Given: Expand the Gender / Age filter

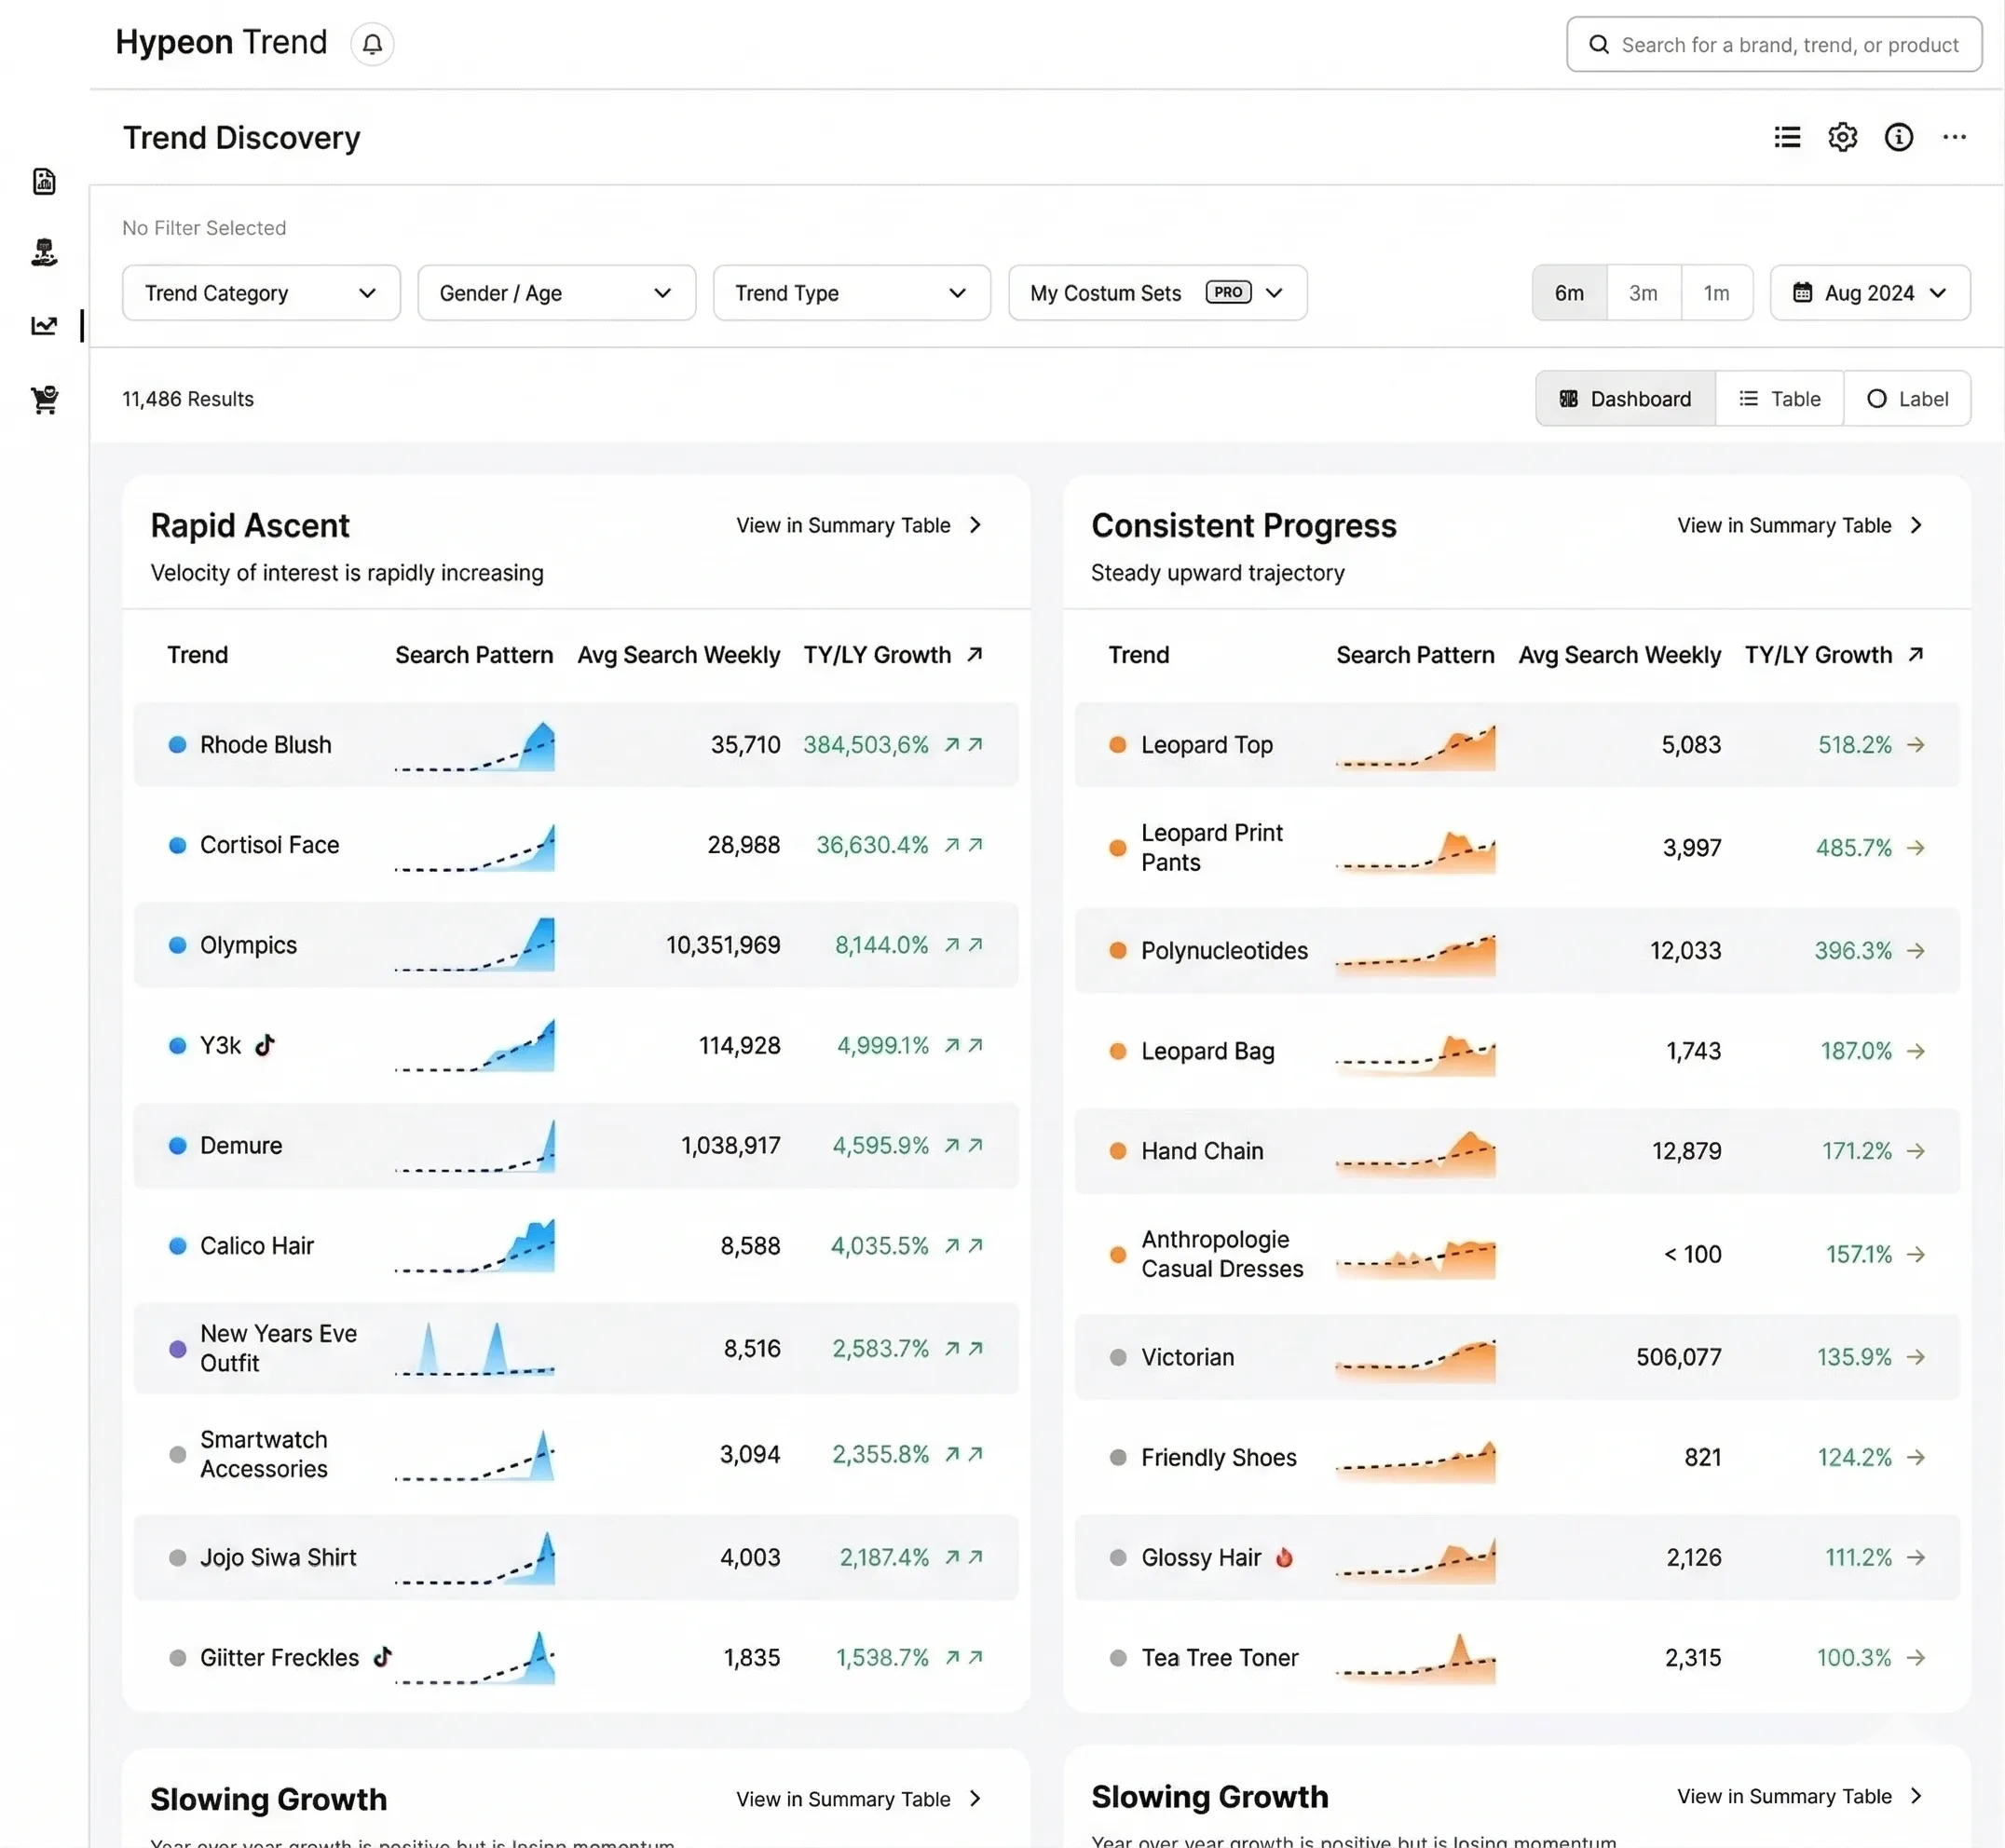Looking at the screenshot, I should tap(556, 292).
